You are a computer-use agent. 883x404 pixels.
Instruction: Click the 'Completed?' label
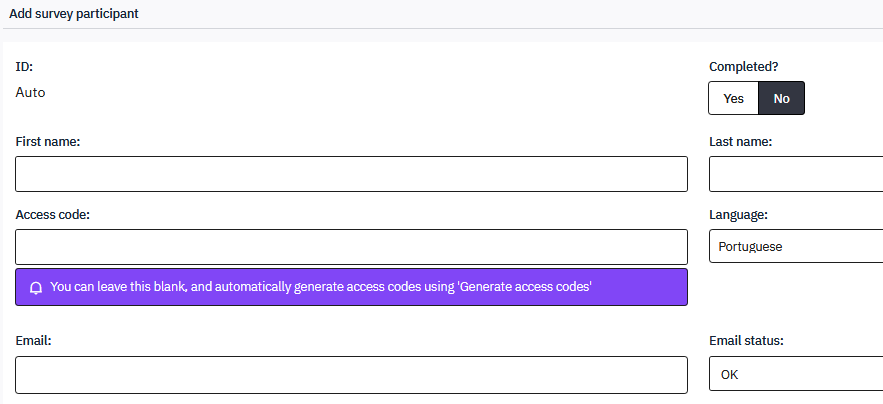(743, 67)
